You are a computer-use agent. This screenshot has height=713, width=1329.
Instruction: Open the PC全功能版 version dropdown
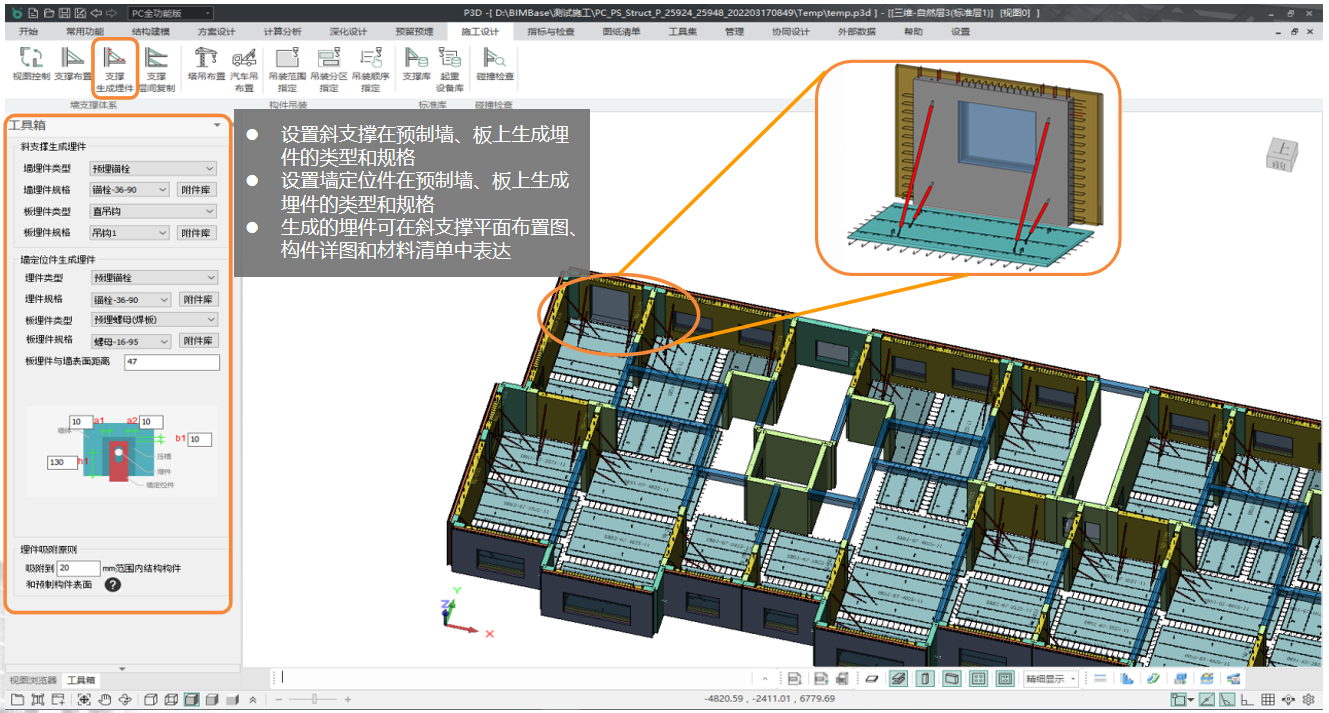(170, 13)
